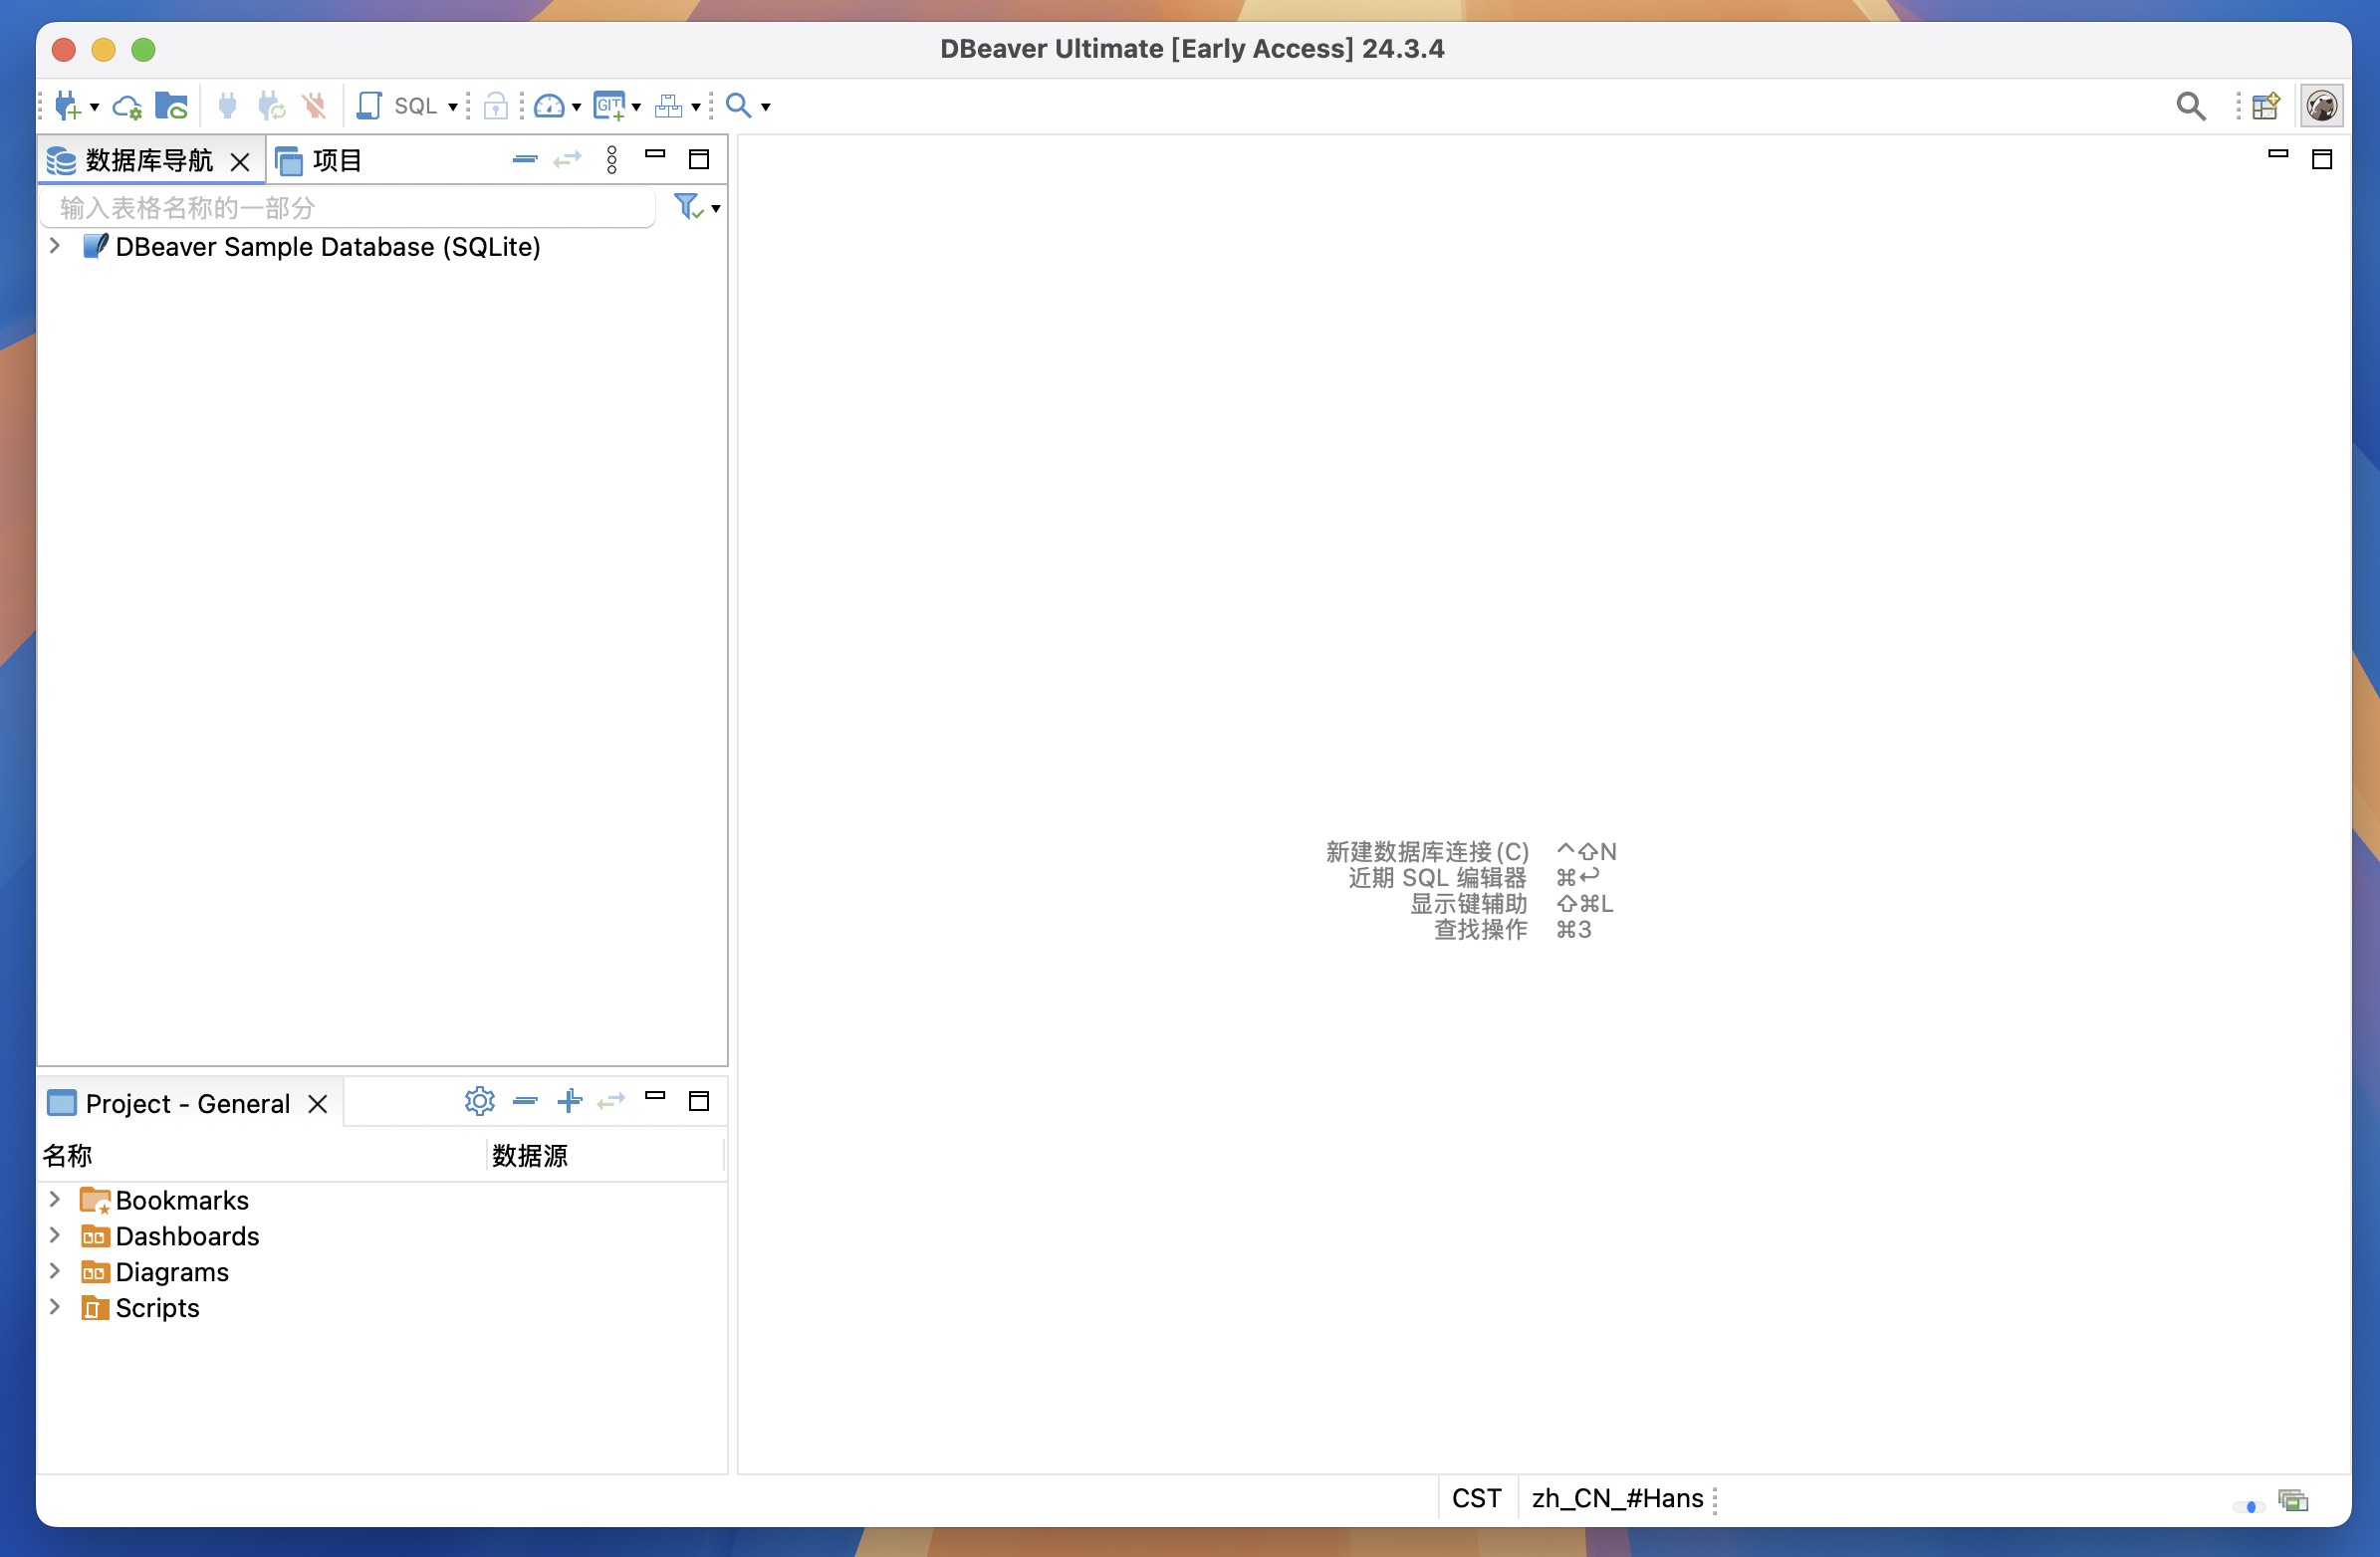Minimize the editor area

[x=2278, y=154]
